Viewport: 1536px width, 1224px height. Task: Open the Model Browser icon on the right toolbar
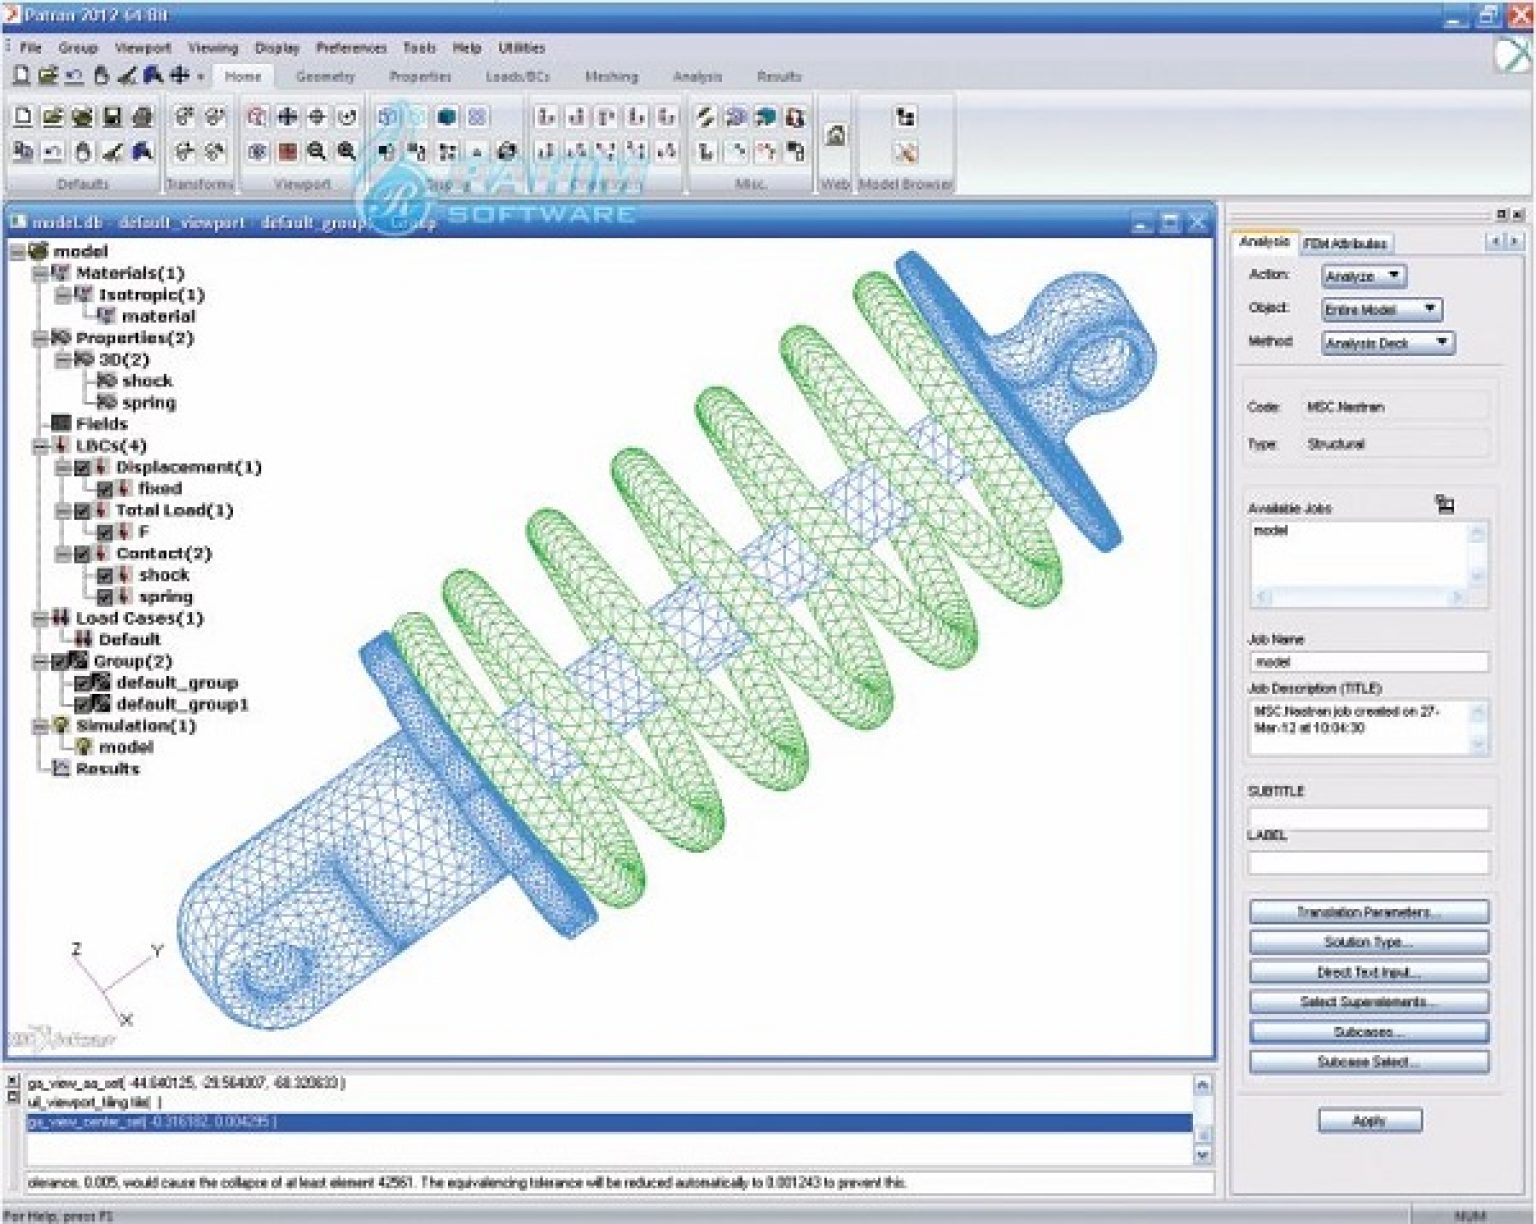[x=905, y=117]
